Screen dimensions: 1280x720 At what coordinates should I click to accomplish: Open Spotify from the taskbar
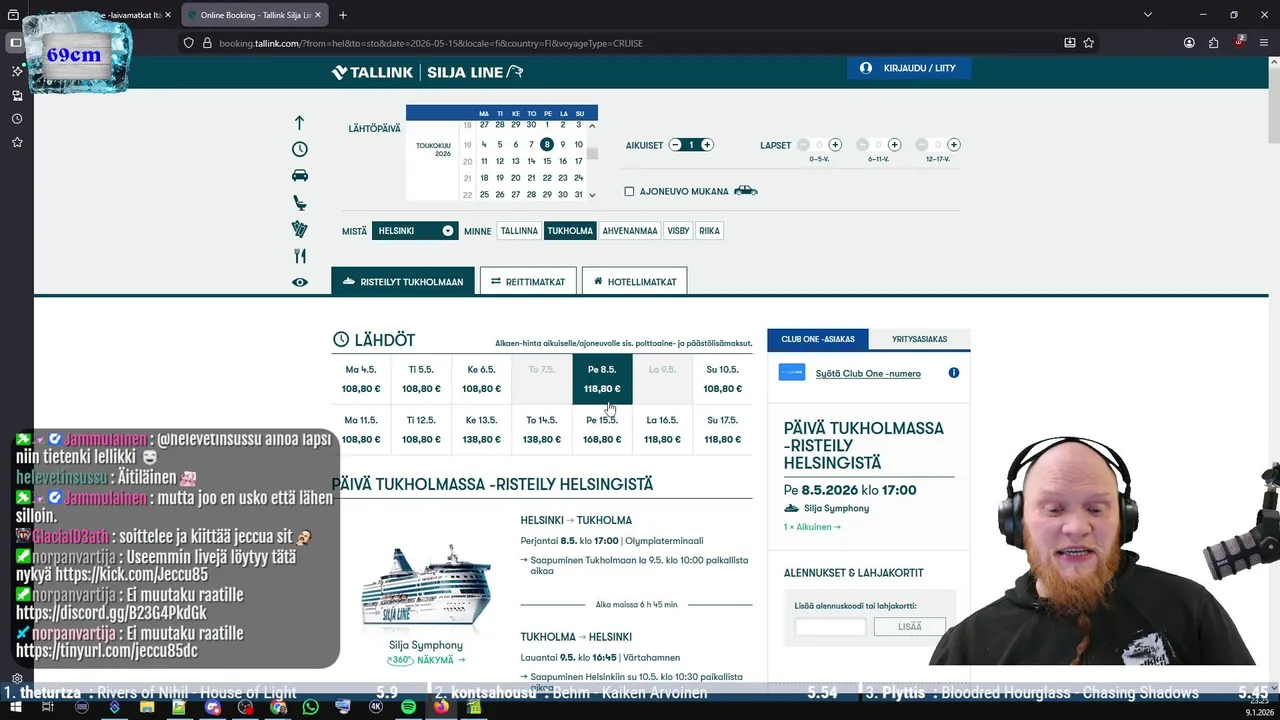[408, 707]
